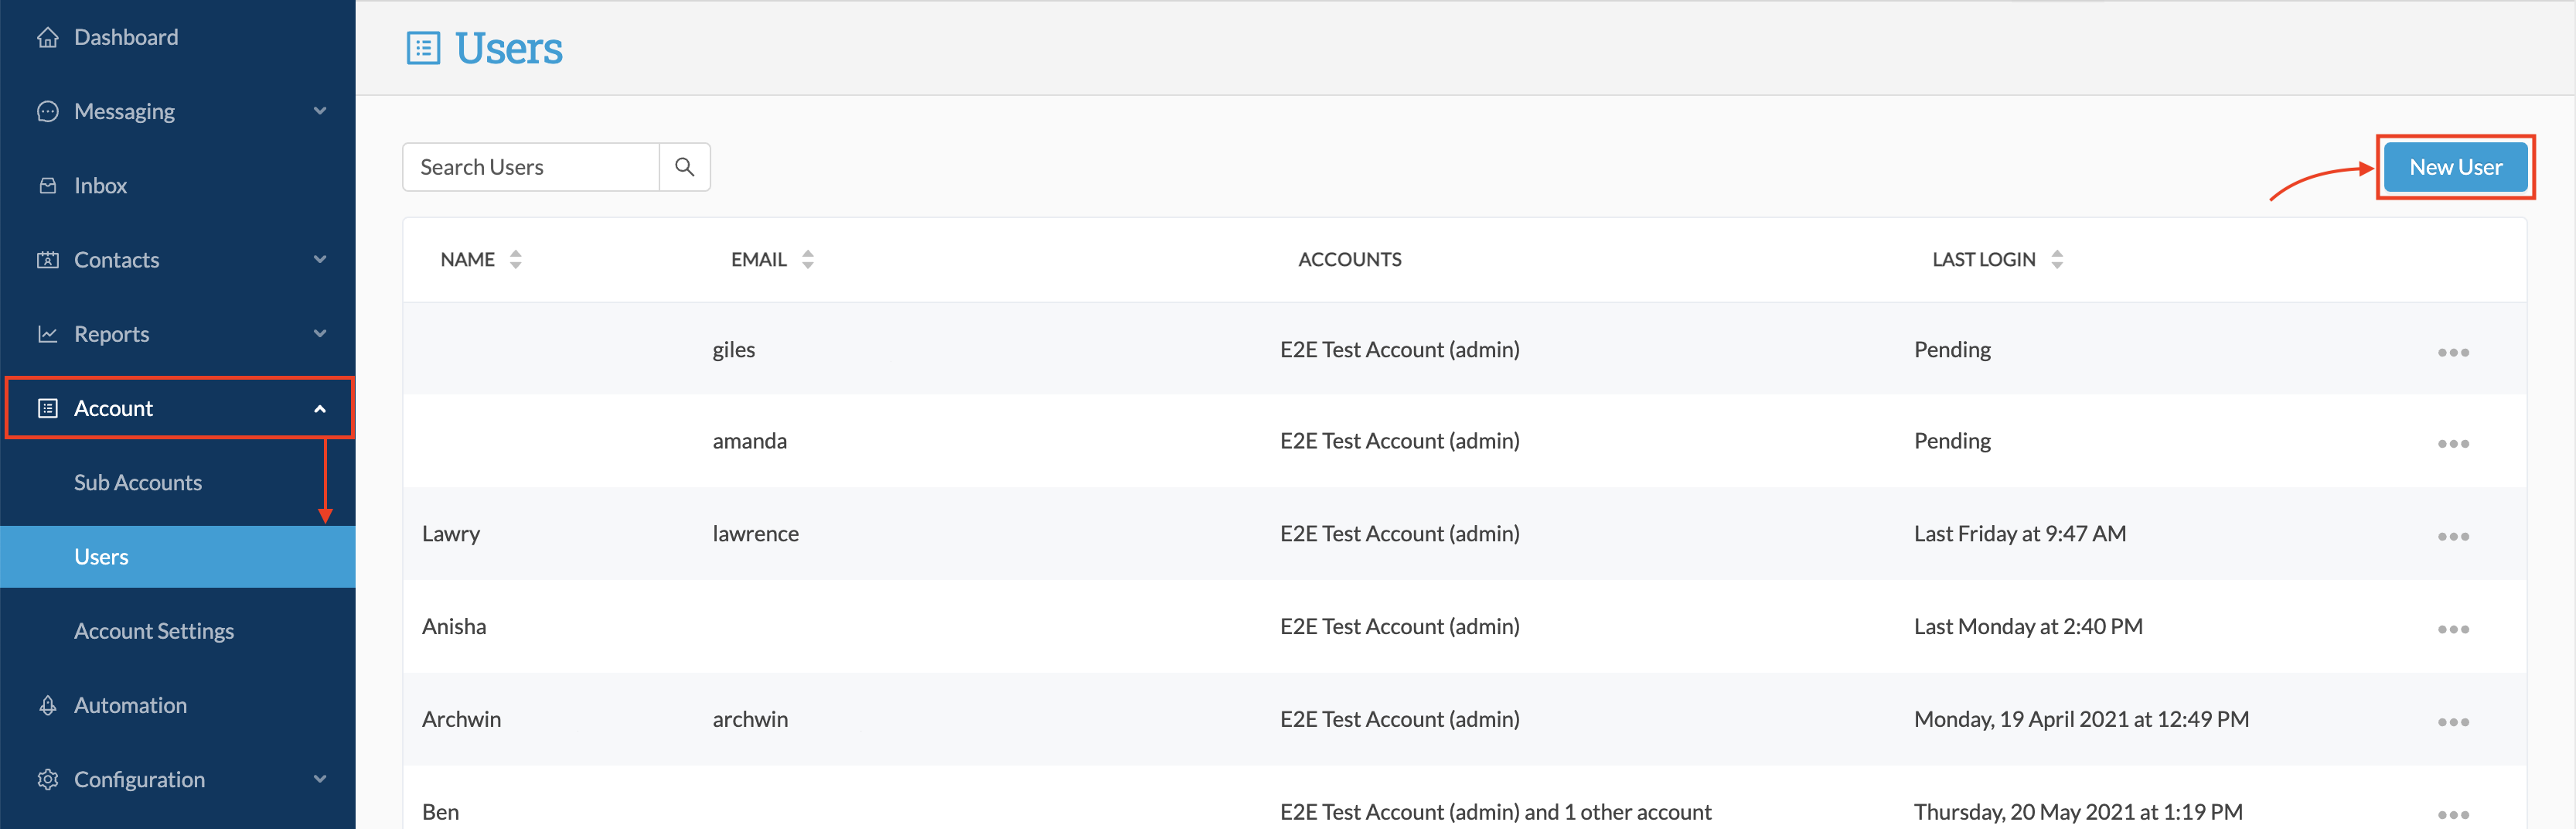Screen dimensions: 2576x829
Task: Sort the table by Email arrows
Action: click(x=808, y=259)
